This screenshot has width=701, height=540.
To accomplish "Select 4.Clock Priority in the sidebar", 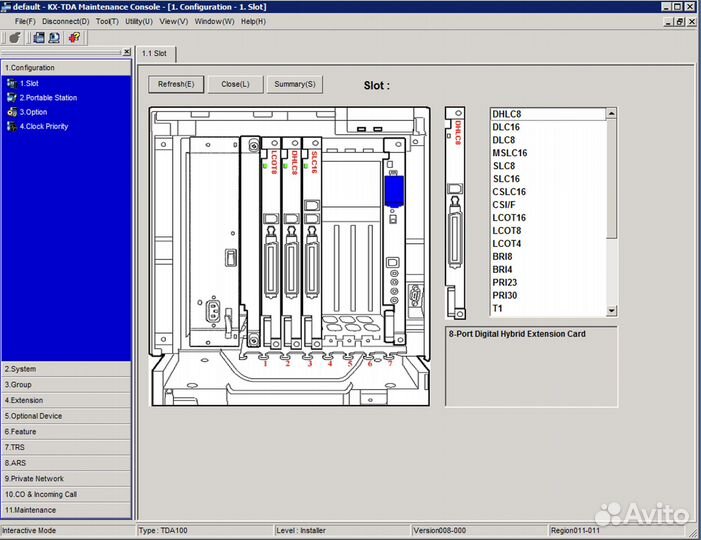I will (43, 126).
